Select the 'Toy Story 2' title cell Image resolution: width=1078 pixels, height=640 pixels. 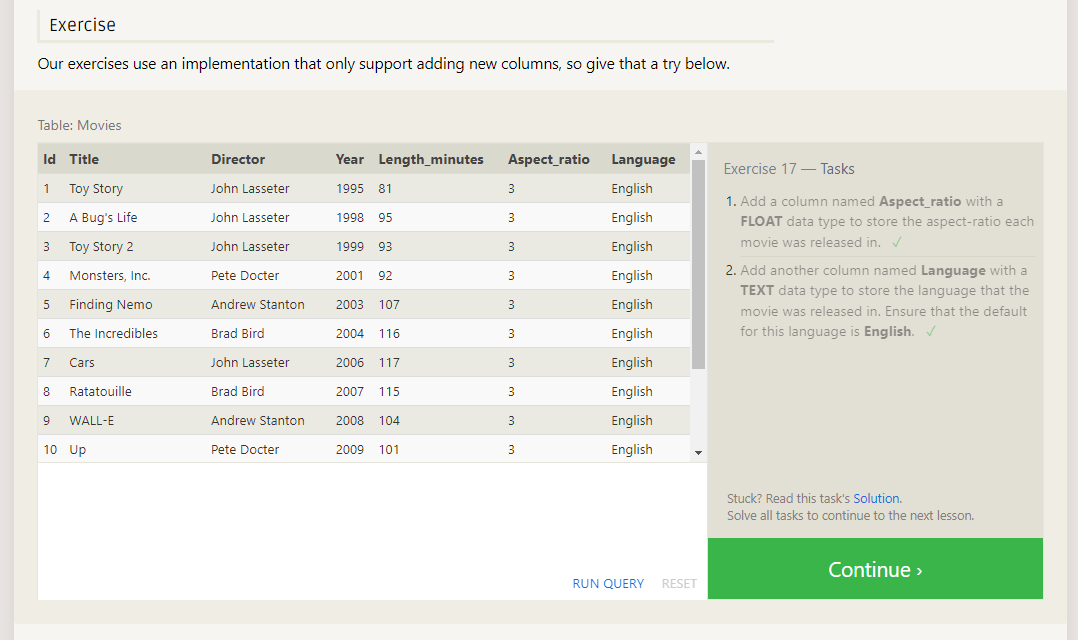click(x=101, y=246)
